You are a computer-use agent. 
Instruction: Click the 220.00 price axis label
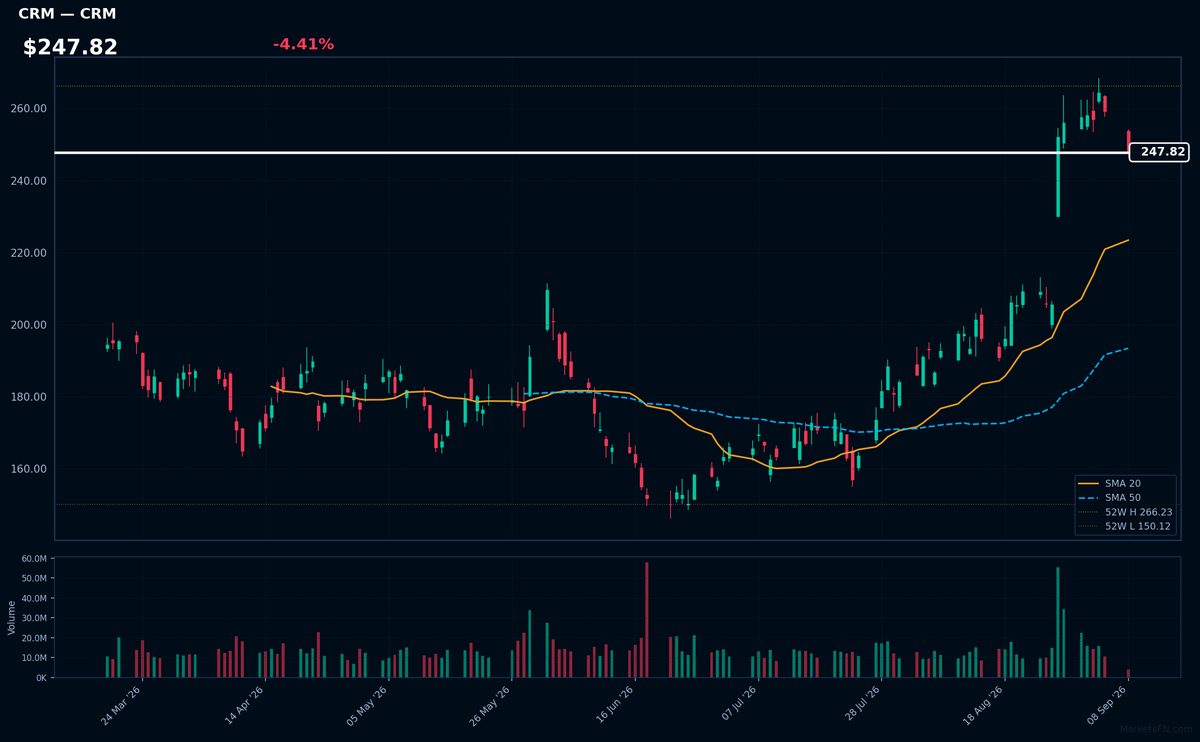tap(30, 253)
